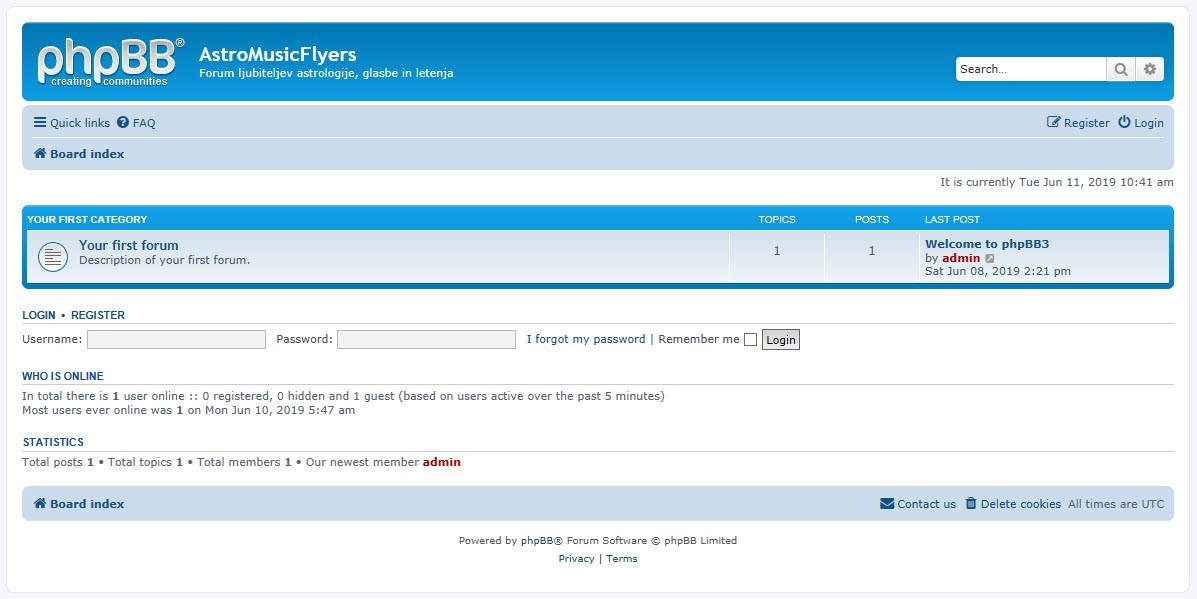Click the search magnifier icon button

tap(1121, 69)
